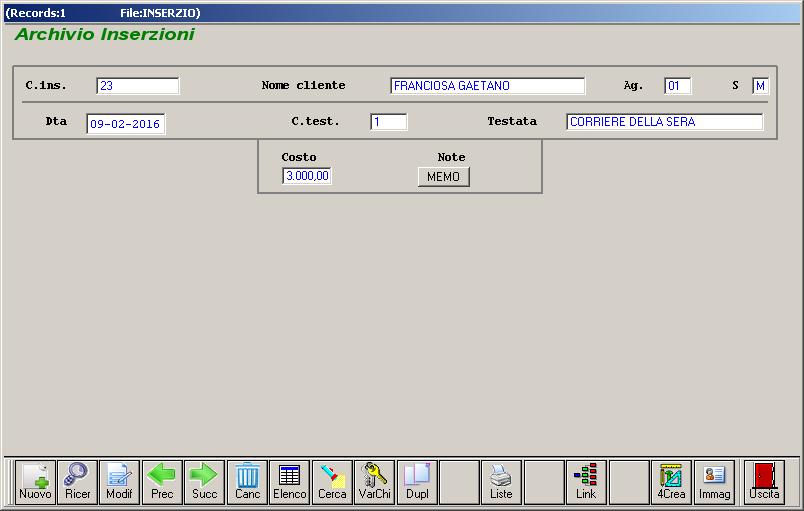The height and width of the screenshot is (511, 804).
Task: Open the Immag image card icon
Action: point(714,482)
